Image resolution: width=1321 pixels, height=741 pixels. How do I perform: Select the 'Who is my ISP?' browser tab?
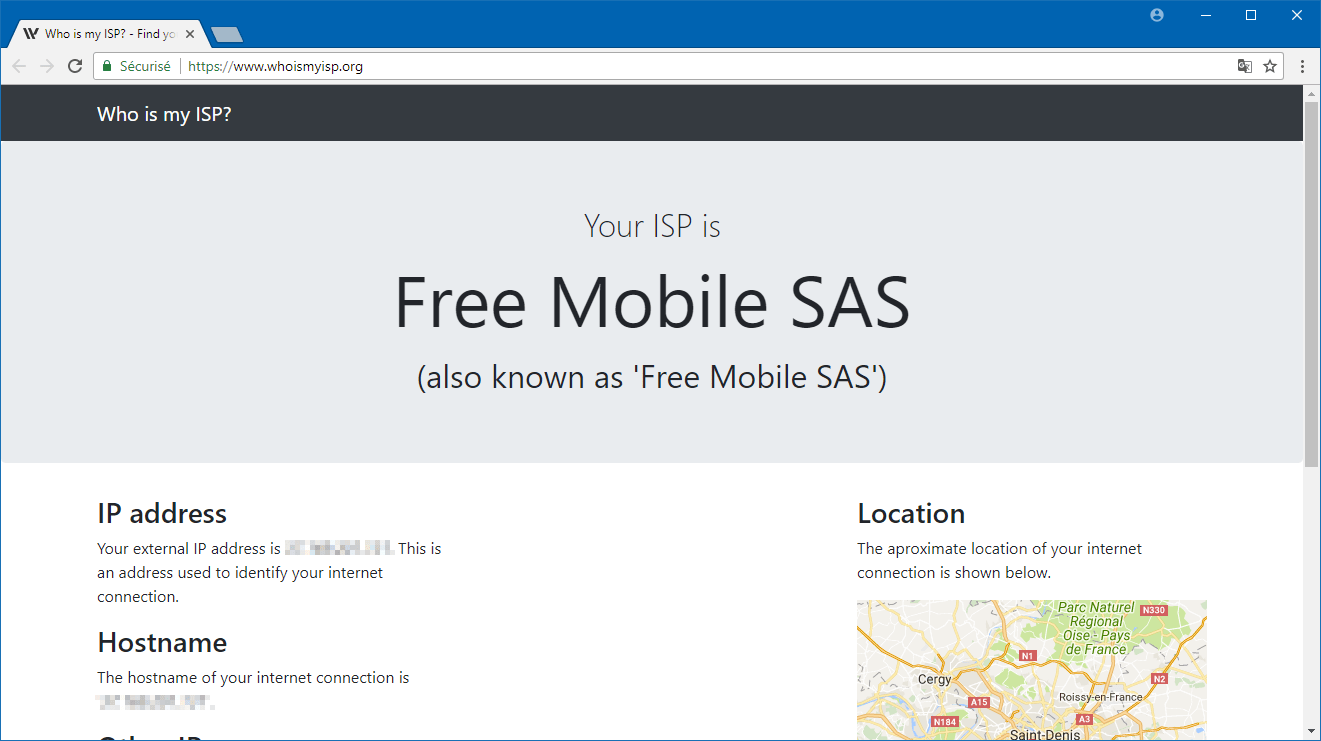tap(110, 34)
